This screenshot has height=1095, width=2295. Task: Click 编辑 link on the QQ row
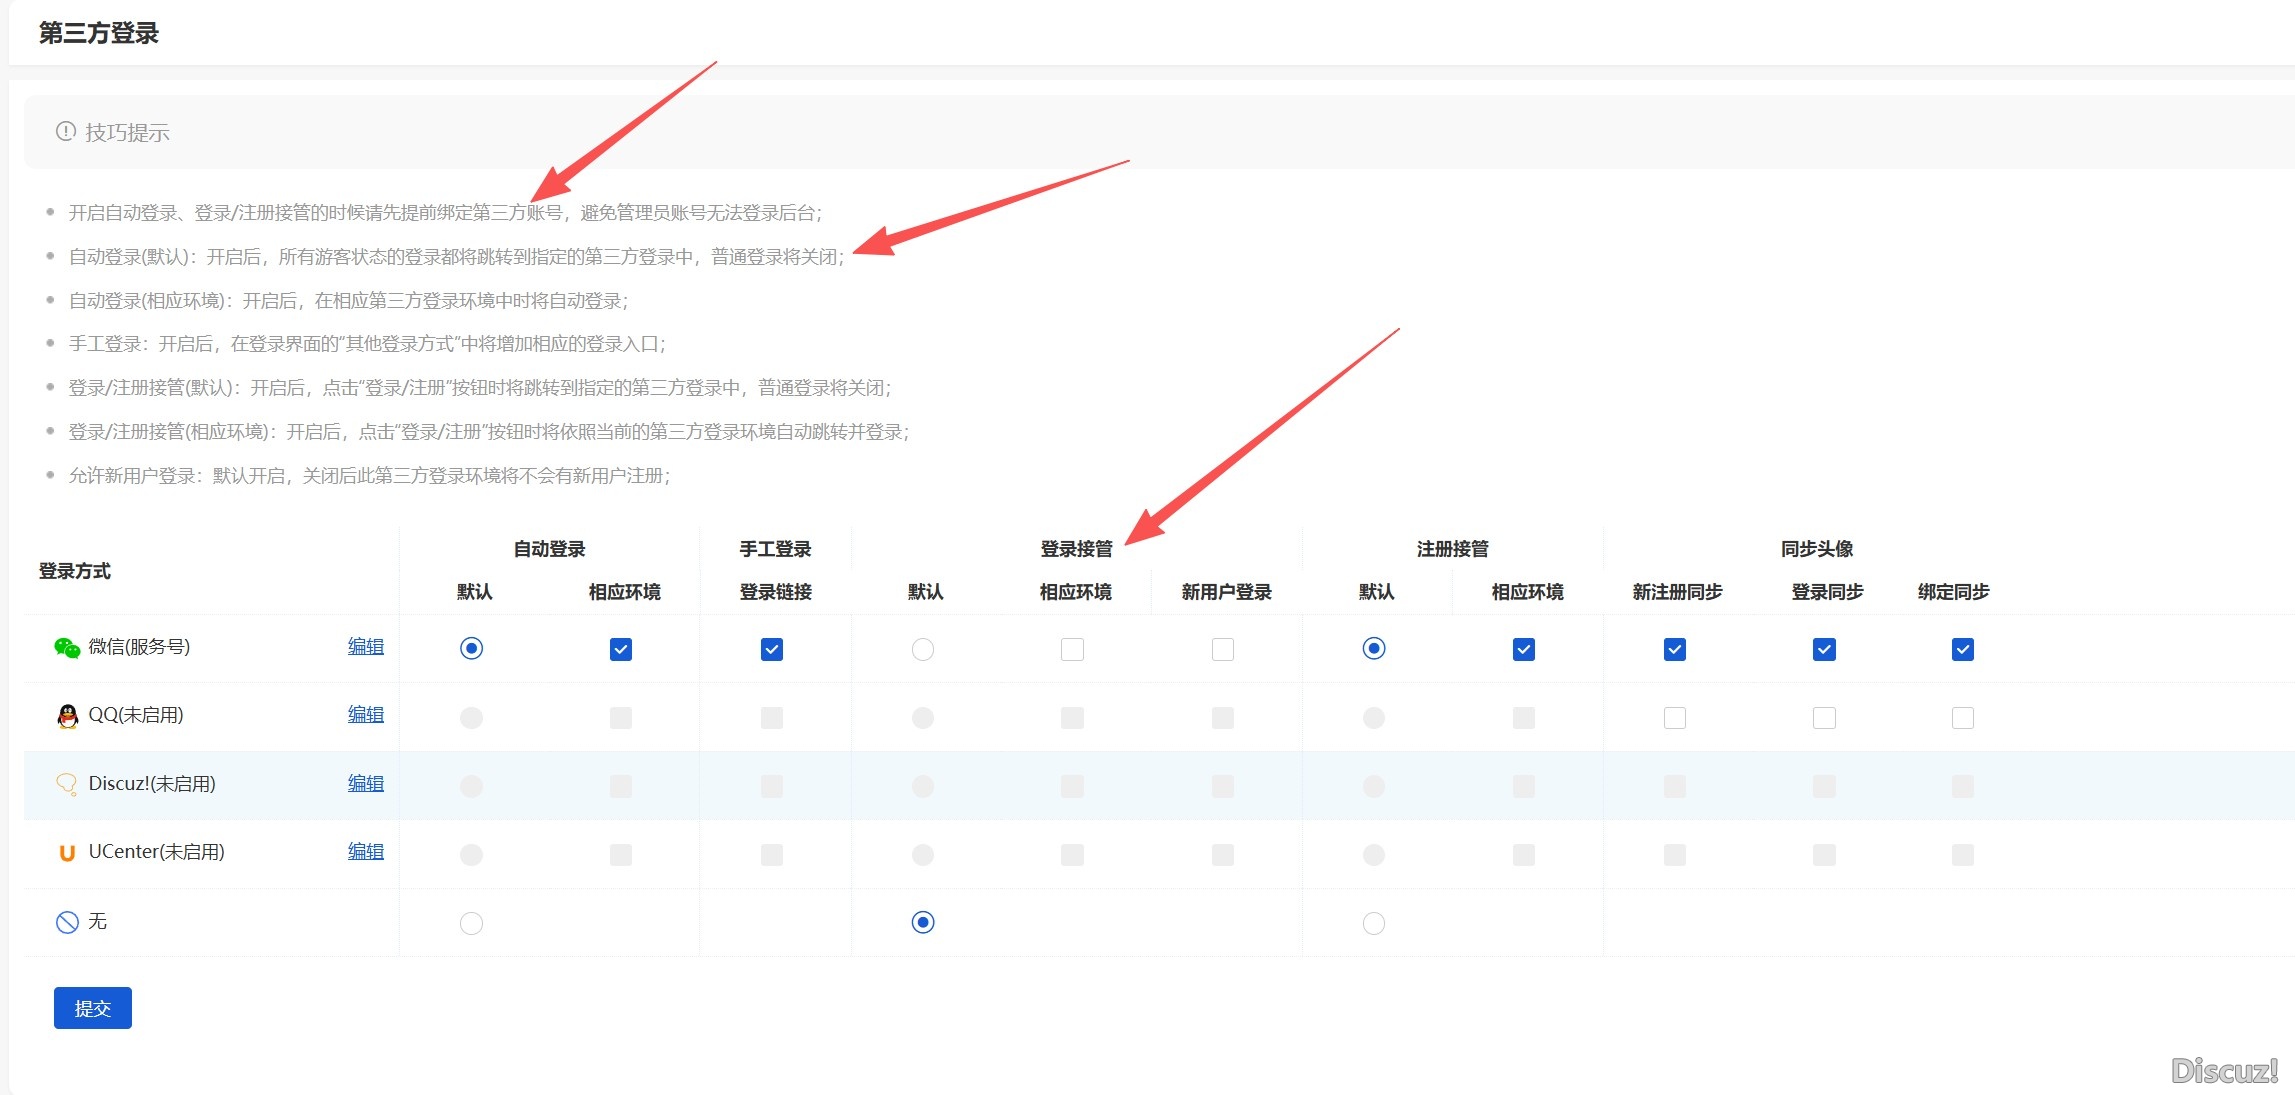point(365,714)
